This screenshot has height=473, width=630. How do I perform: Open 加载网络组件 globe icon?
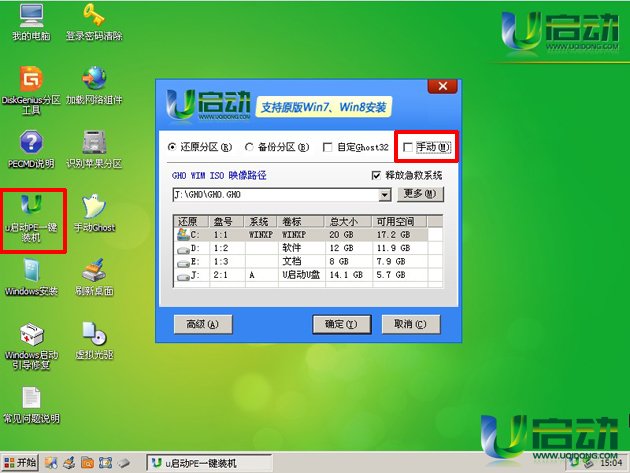[94, 85]
